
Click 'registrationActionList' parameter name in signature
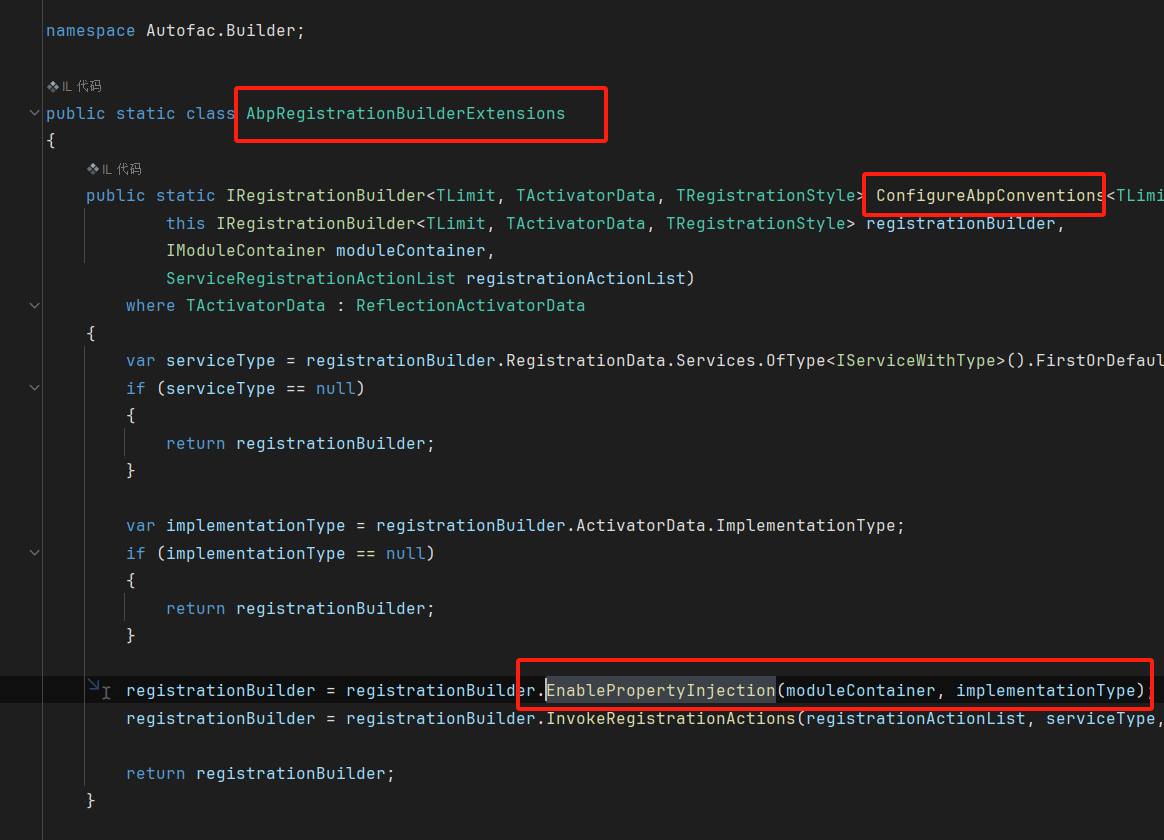click(575, 278)
